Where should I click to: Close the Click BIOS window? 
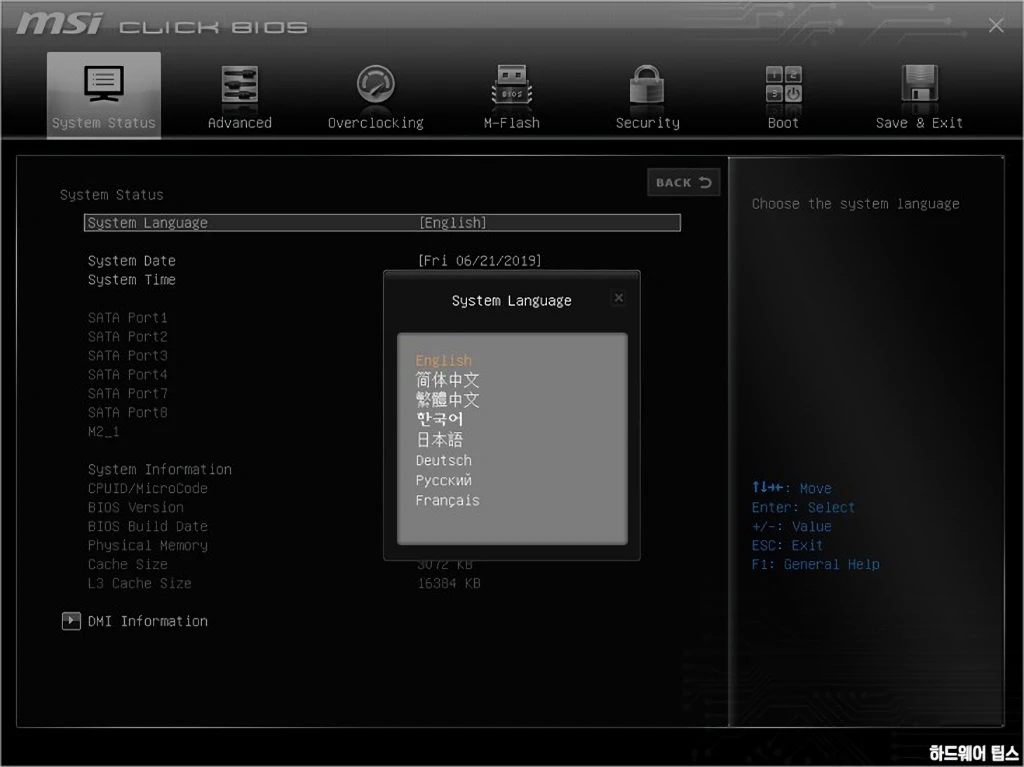[x=996, y=25]
